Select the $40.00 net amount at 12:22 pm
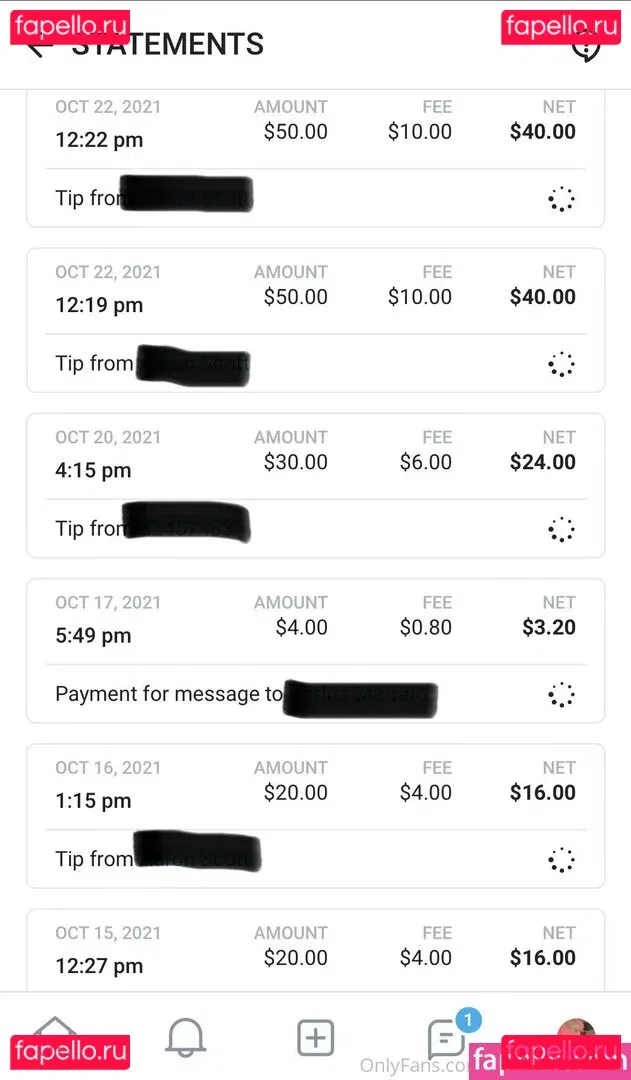Image resolution: width=631 pixels, height=1080 pixels. 542,132
